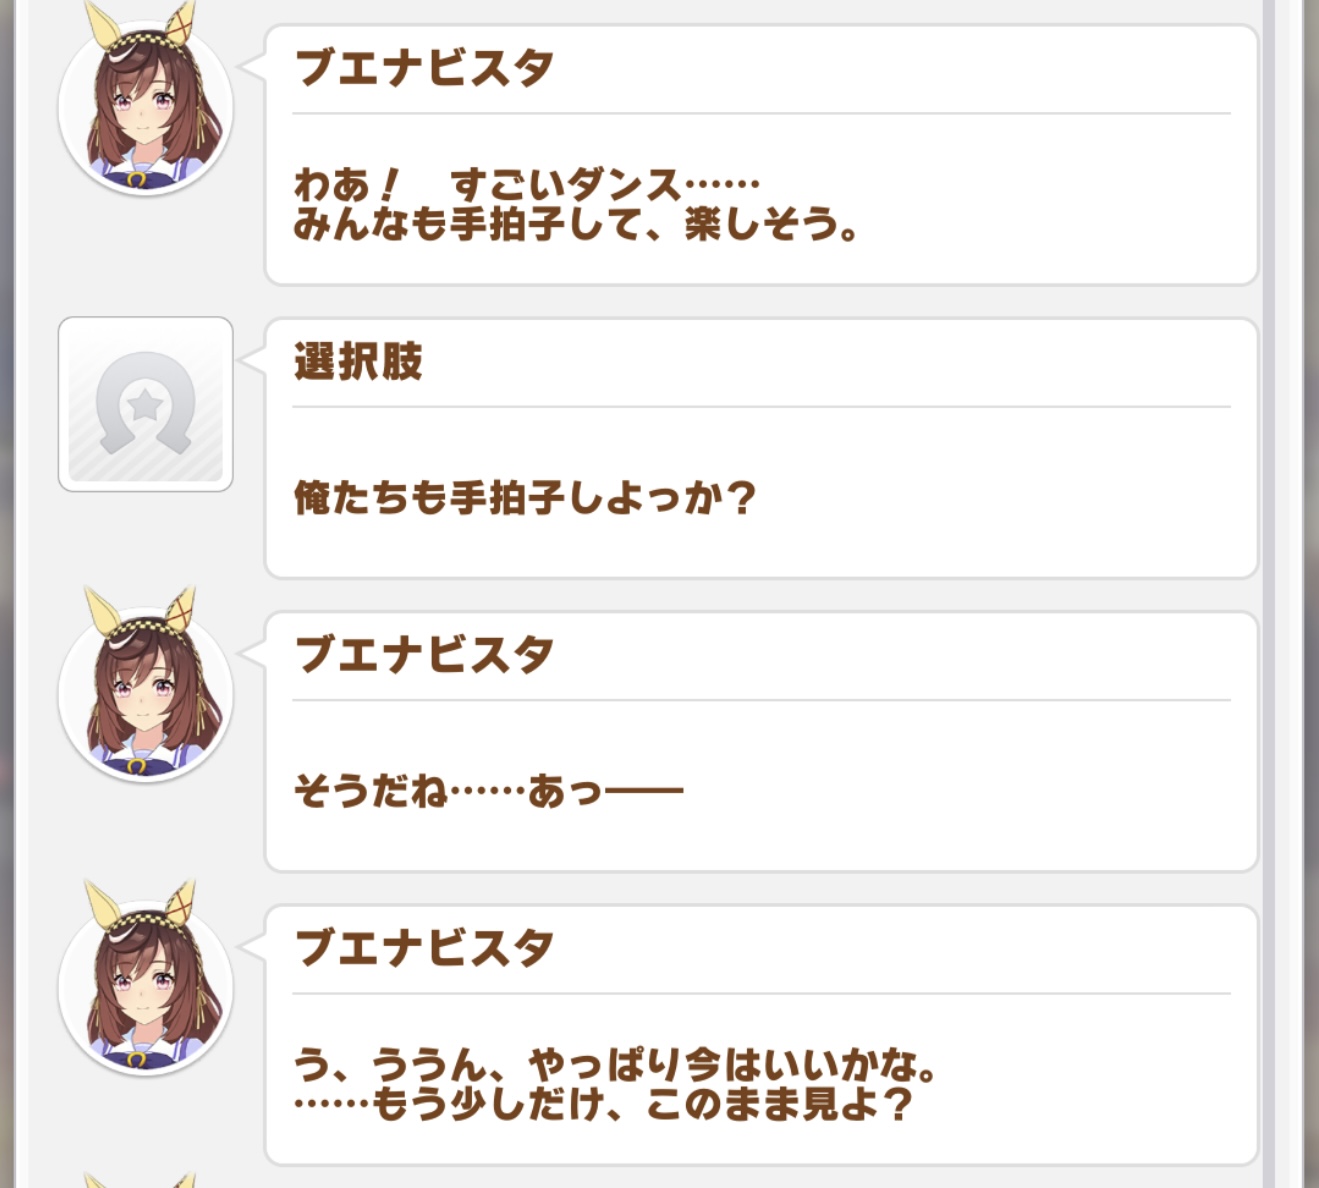Tap the divider line under the 選択肢 header
Viewport: 1319px width, 1188px height.
click(760, 407)
